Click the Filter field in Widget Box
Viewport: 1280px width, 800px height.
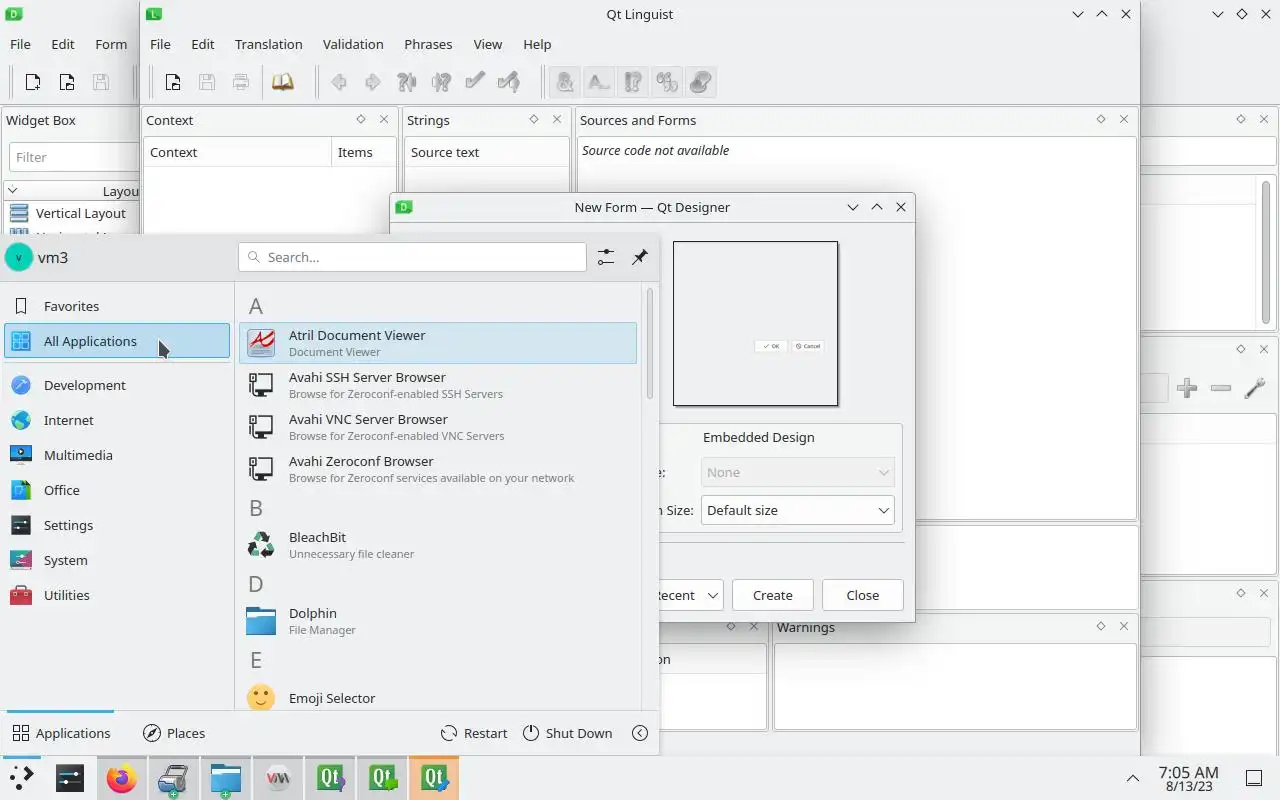75,157
